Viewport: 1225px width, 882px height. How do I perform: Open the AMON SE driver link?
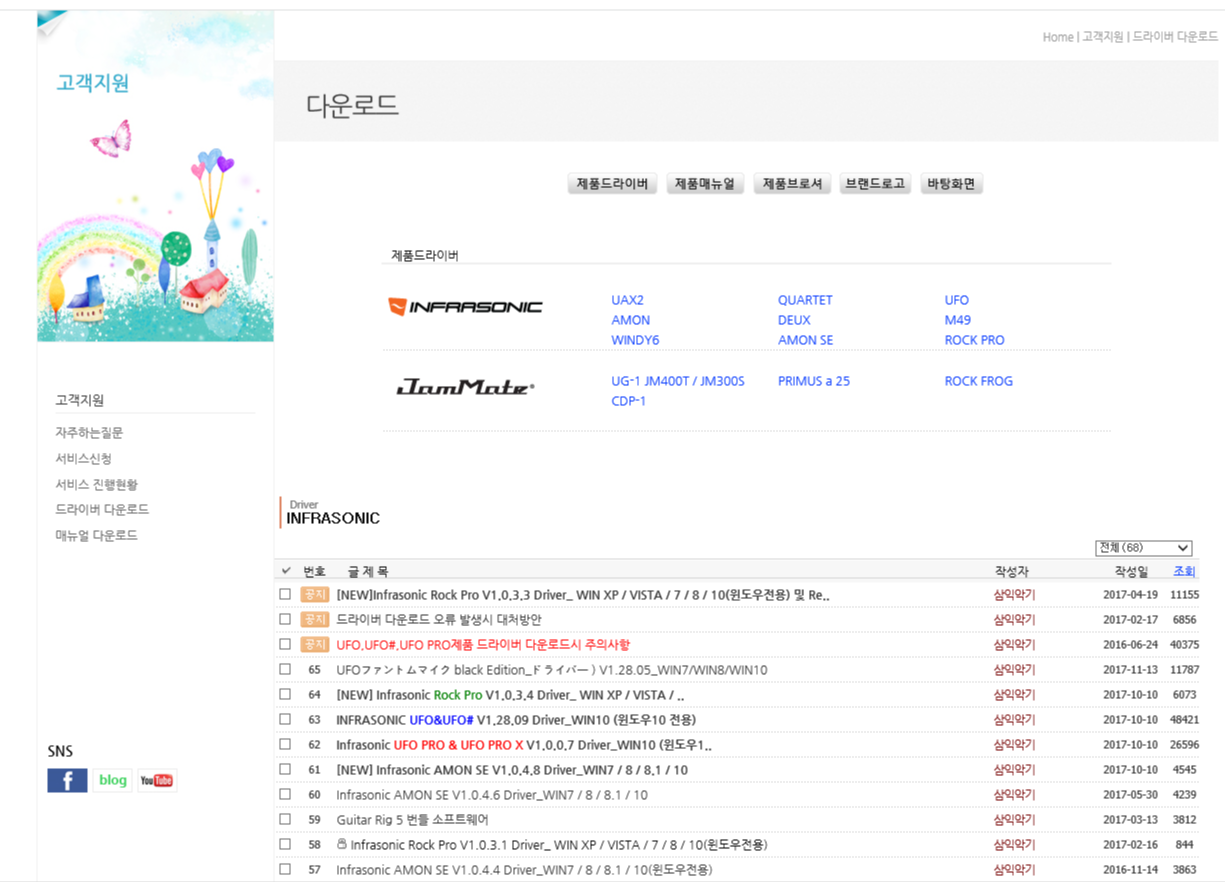(x=805, y=340)
